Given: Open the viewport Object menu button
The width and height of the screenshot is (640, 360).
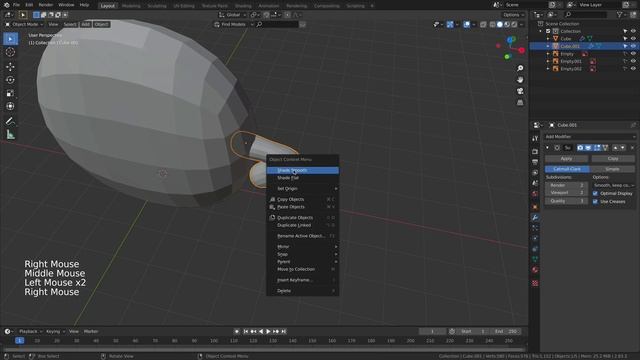Looking at the screenshot, I should 101,24.
